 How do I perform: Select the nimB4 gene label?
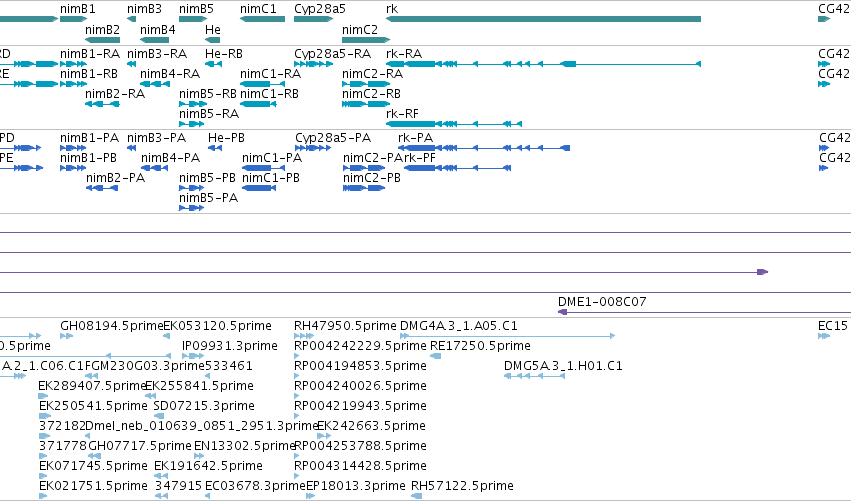click(158, 30)
